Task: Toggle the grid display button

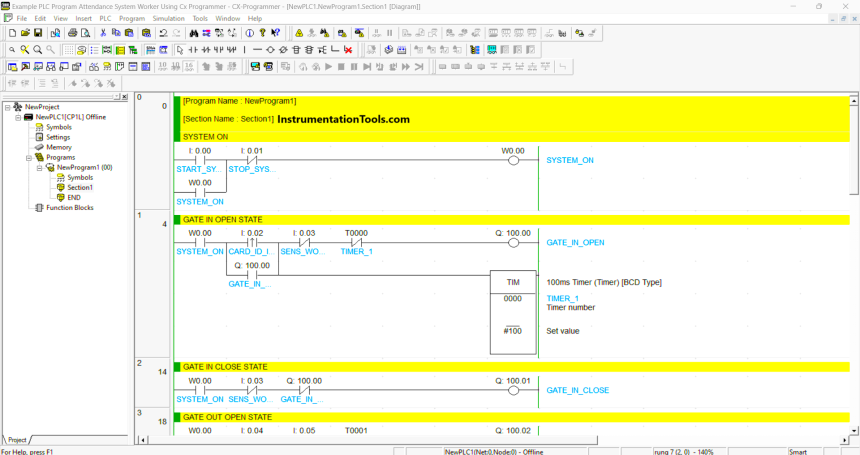Action: 68,50
